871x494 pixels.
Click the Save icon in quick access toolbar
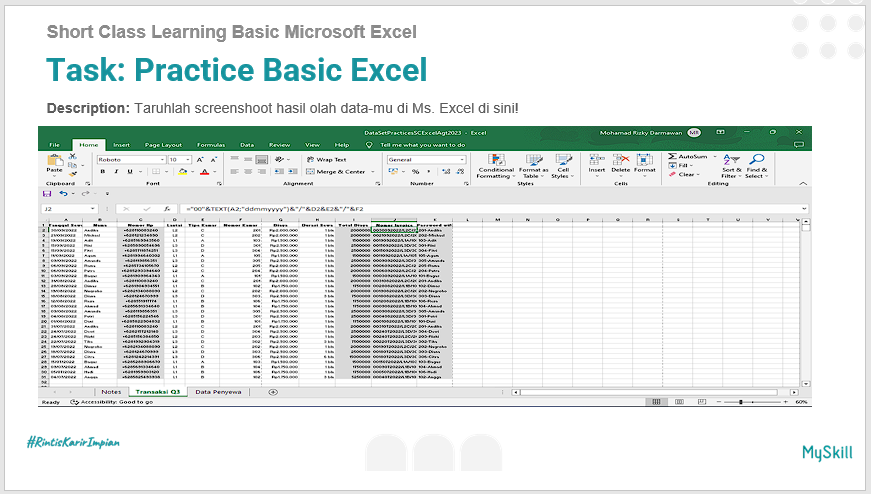(47, 193)
